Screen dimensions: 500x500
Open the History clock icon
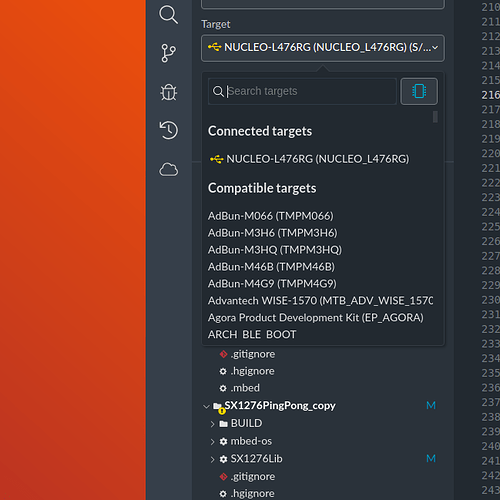[x=168, y=130]
